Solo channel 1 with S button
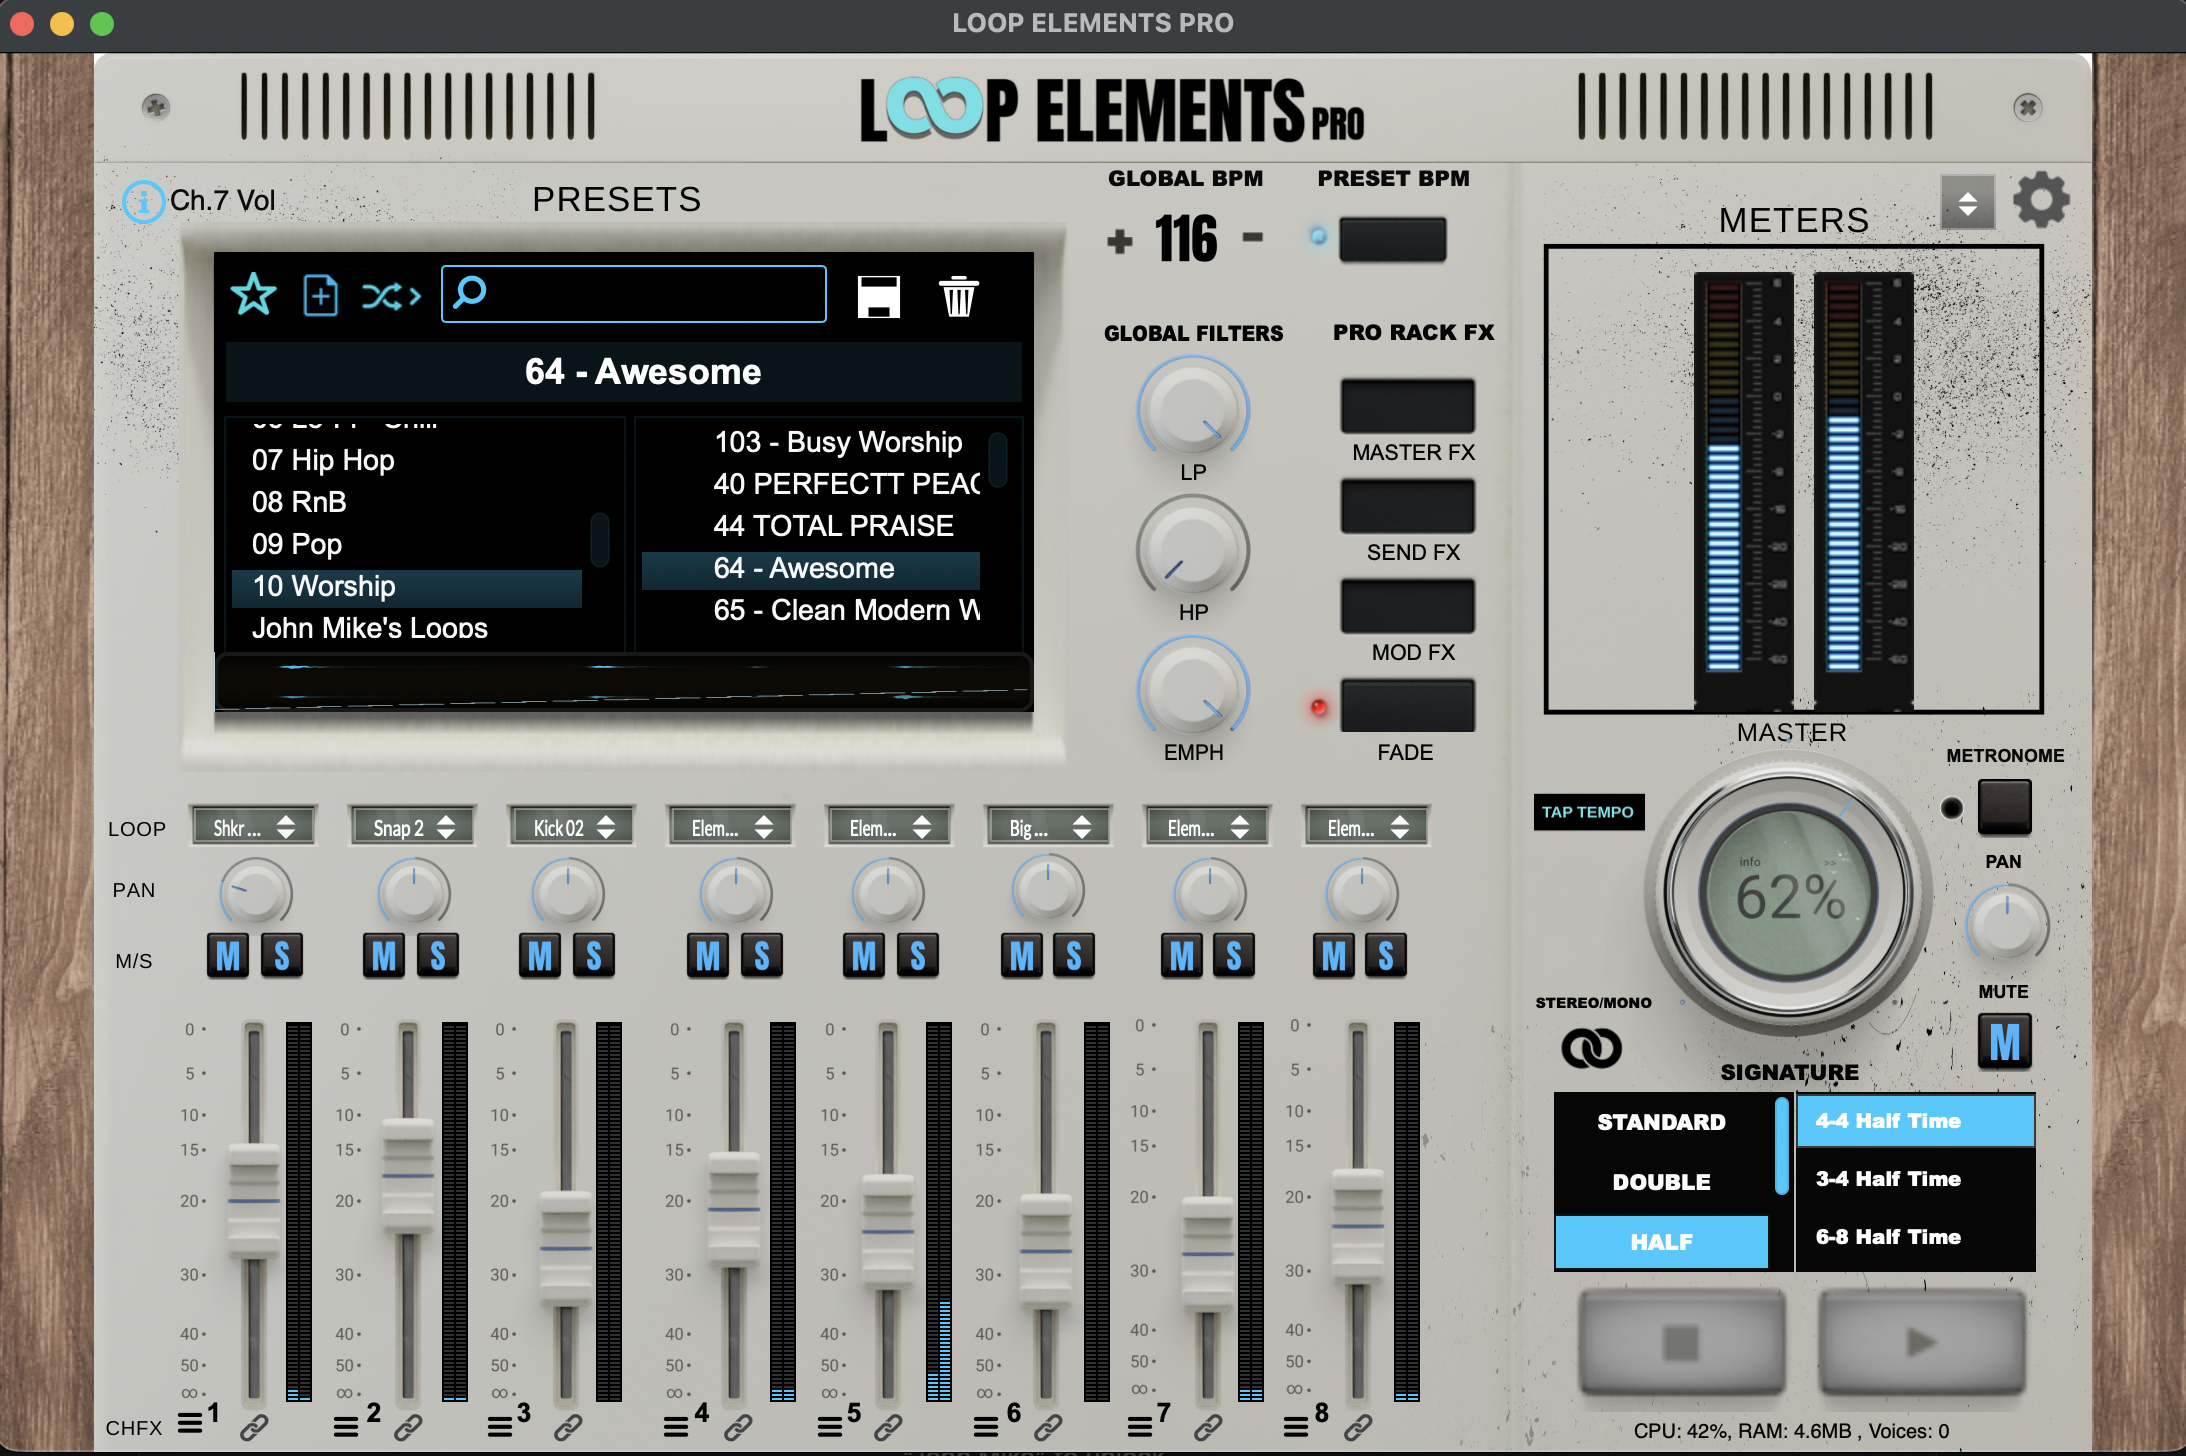The height and width of the screenshot is (1456, 2186). coord(282,956)
